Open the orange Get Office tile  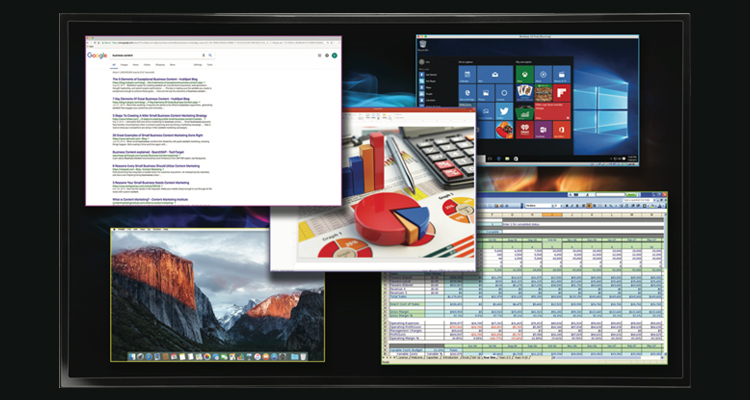click(x=562, y=130)
